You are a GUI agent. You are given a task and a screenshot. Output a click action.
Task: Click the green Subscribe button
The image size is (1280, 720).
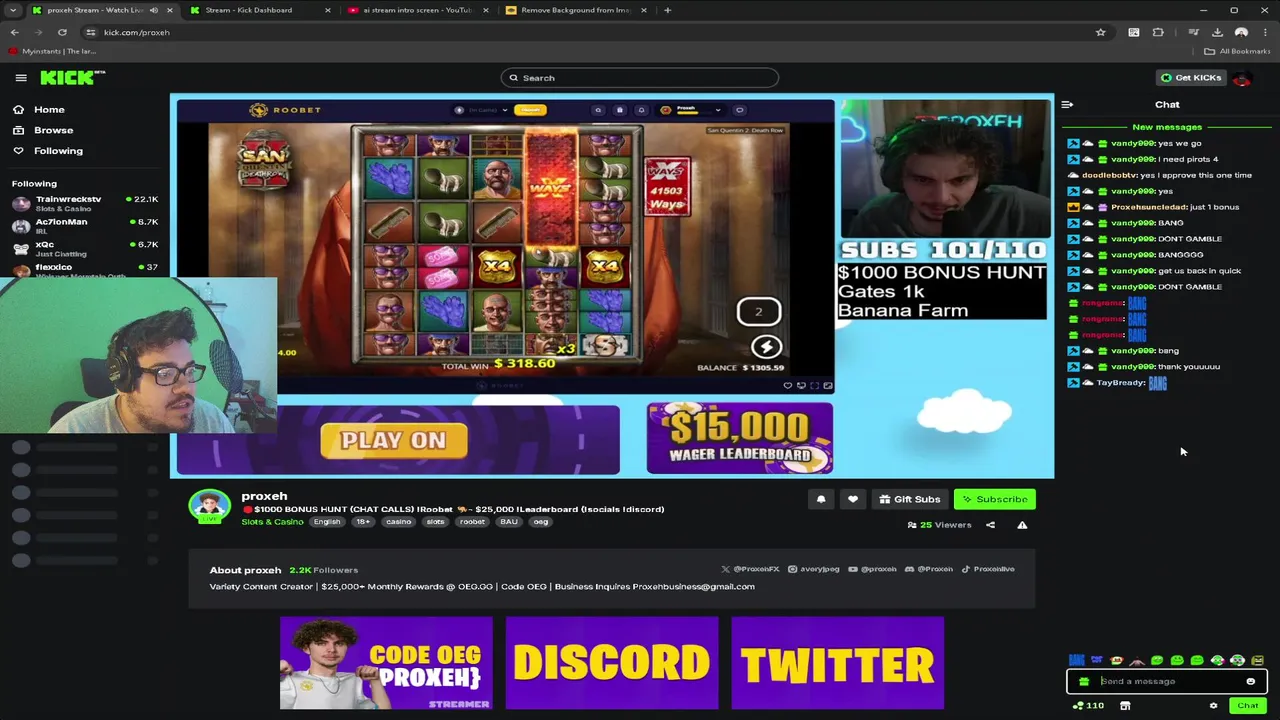[x=994, y=499]
